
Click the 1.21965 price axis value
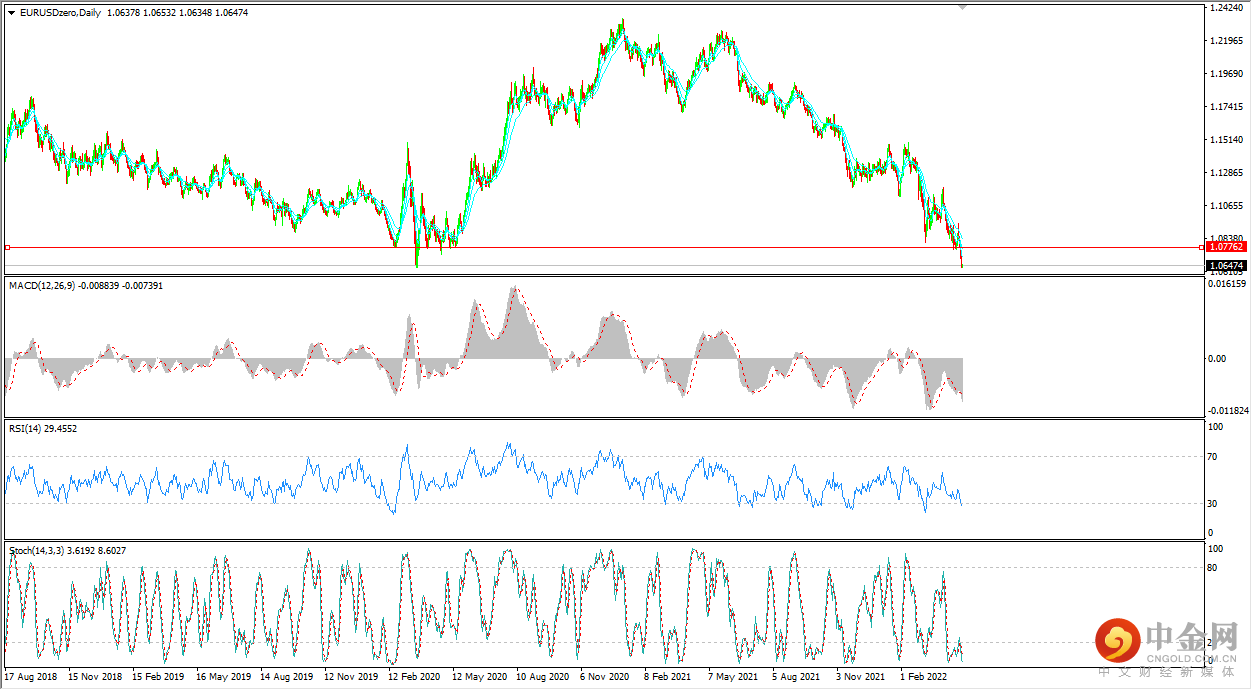[1224, 41]
